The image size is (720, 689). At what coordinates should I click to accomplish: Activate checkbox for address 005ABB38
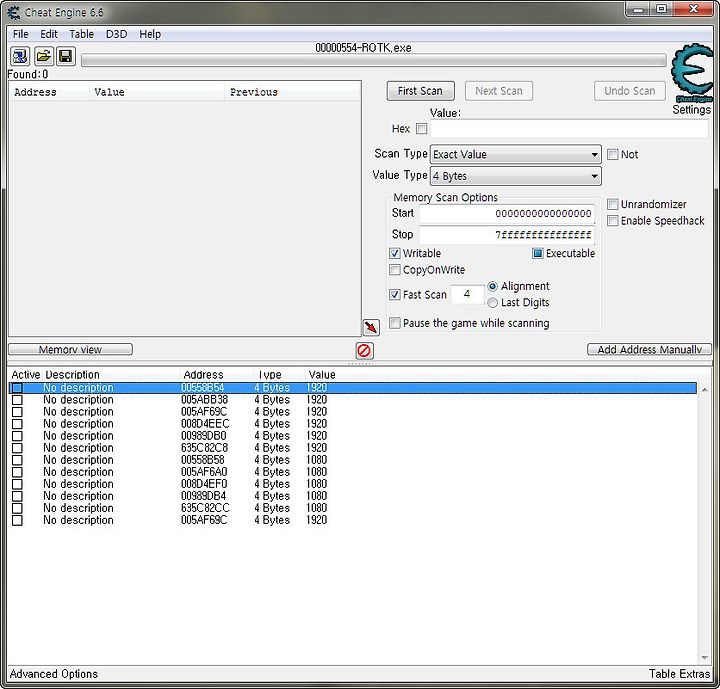click(x=17, y=400)
